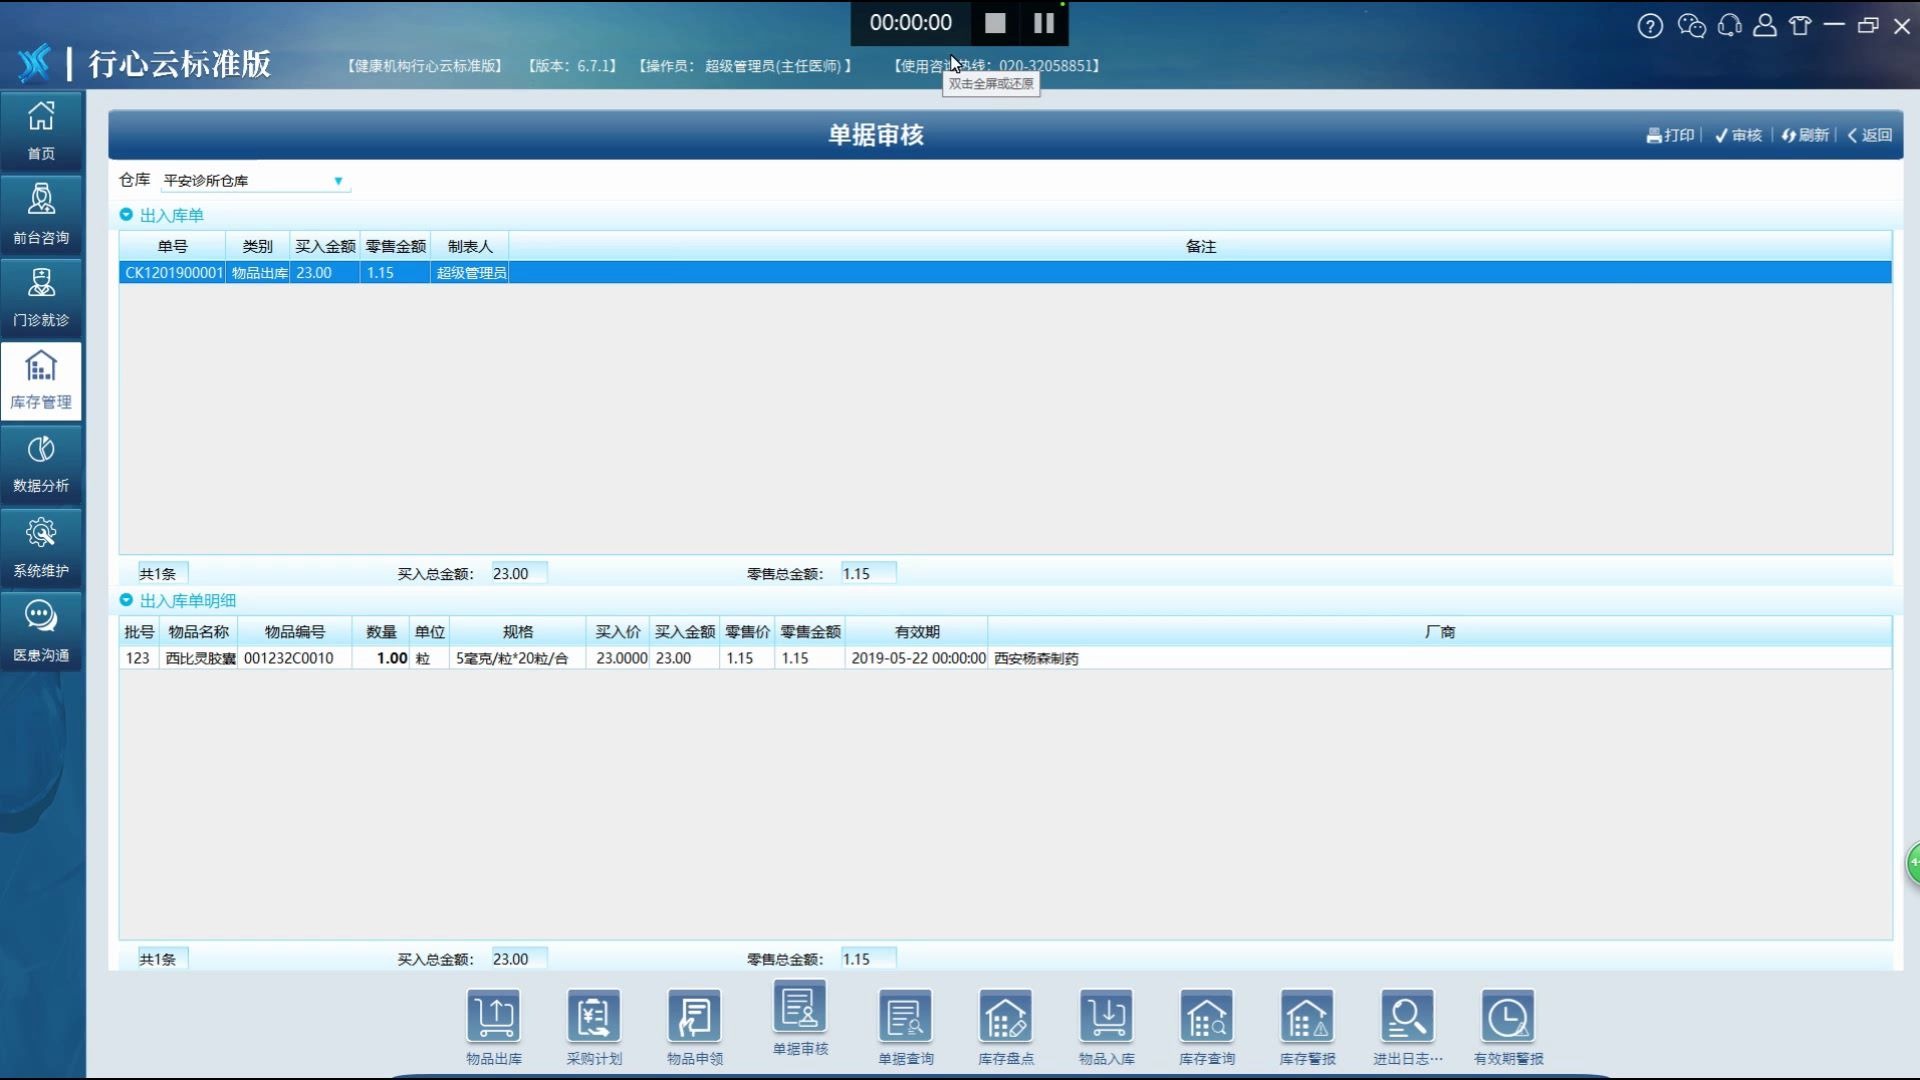The image size is (1920, 1080).
Task: Switch to 数据分析 sidebar tab
Action: pyautogui.click(x=41, y=463)
